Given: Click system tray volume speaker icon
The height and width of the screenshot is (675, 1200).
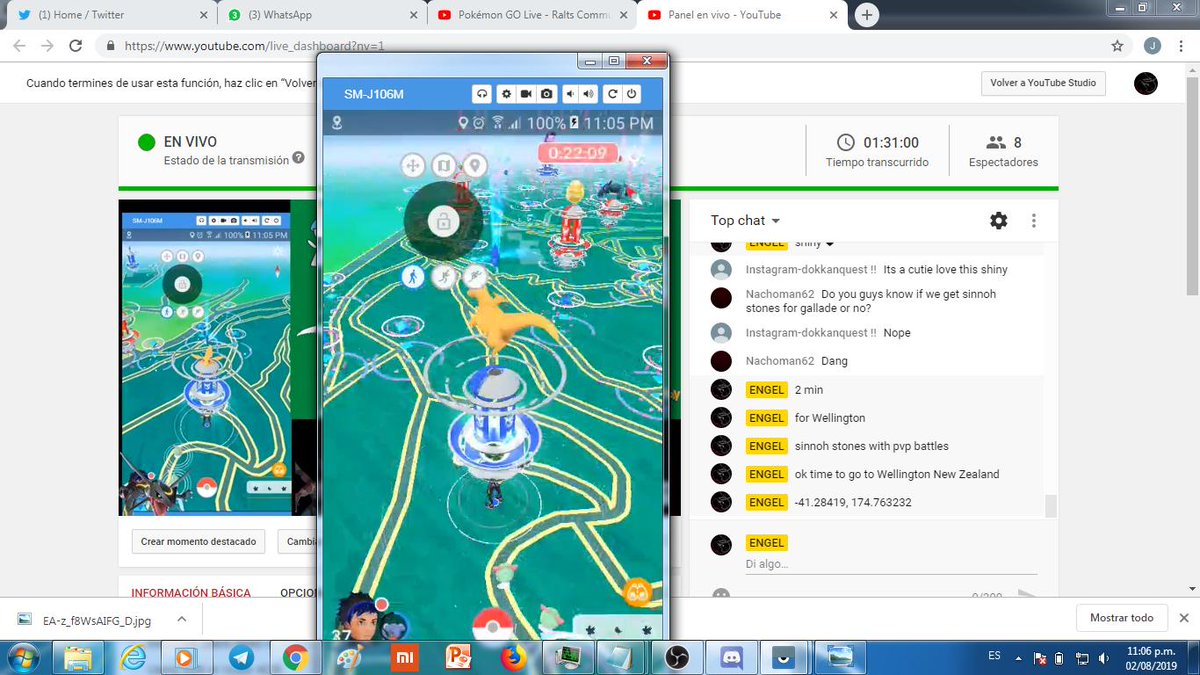Looking at the screenshot, I should click(1103, 658).
